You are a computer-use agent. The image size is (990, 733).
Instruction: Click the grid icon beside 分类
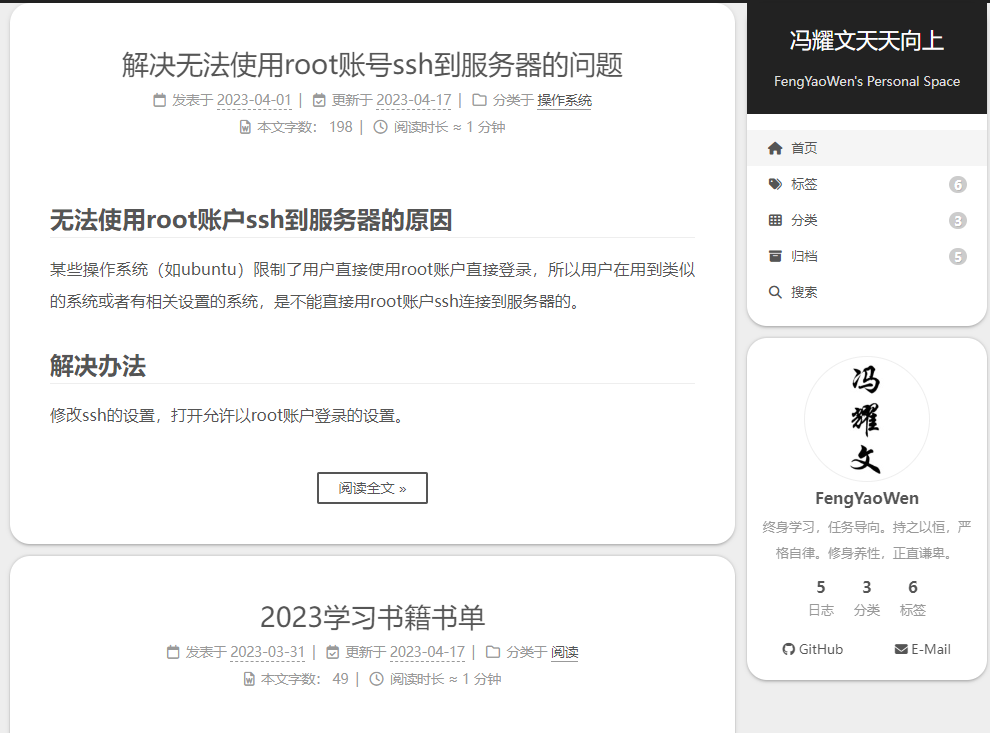pyautogui.click(x=775, y=220)
